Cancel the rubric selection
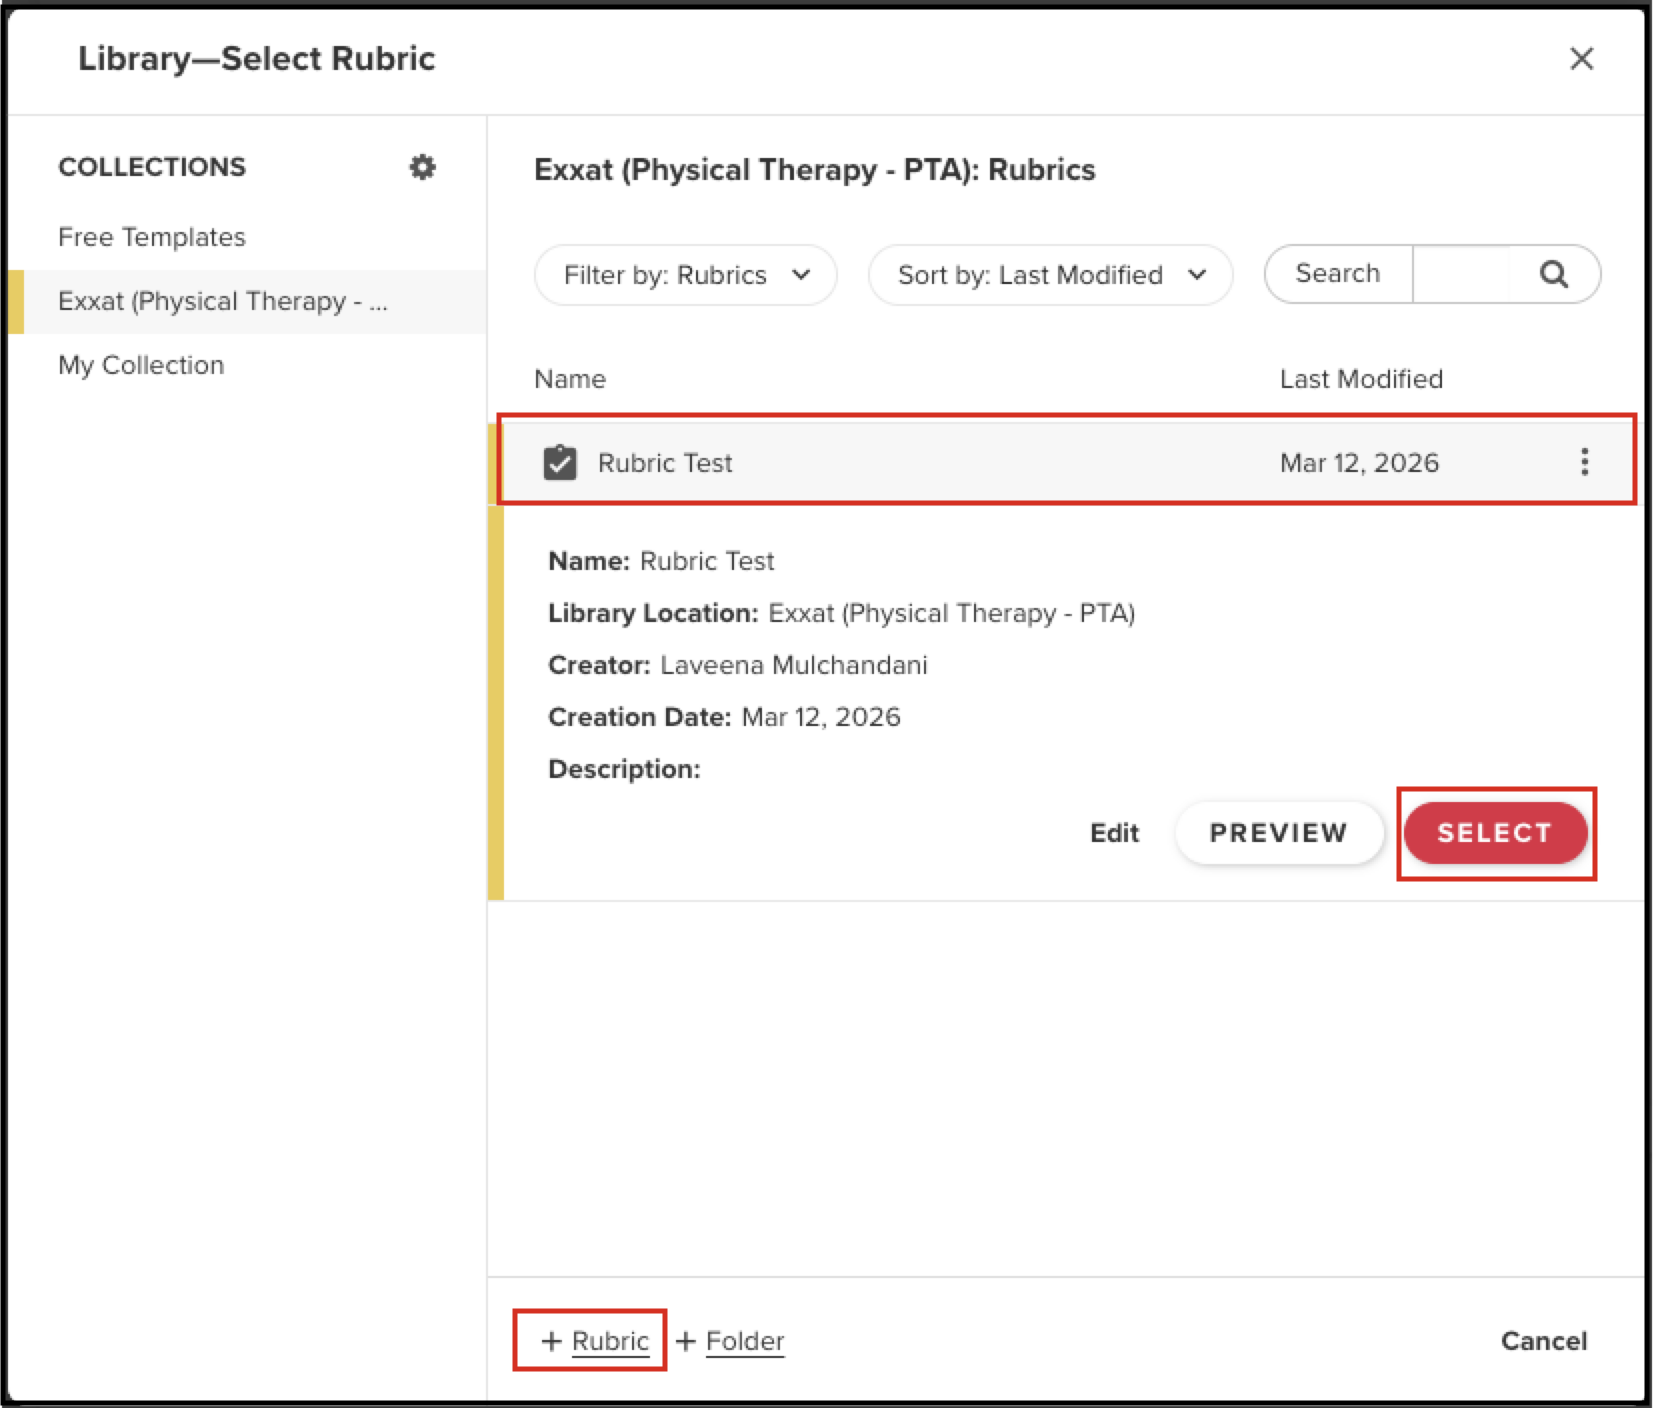Screen dimensions: 1654x1408 [x=1543, y=1341]
